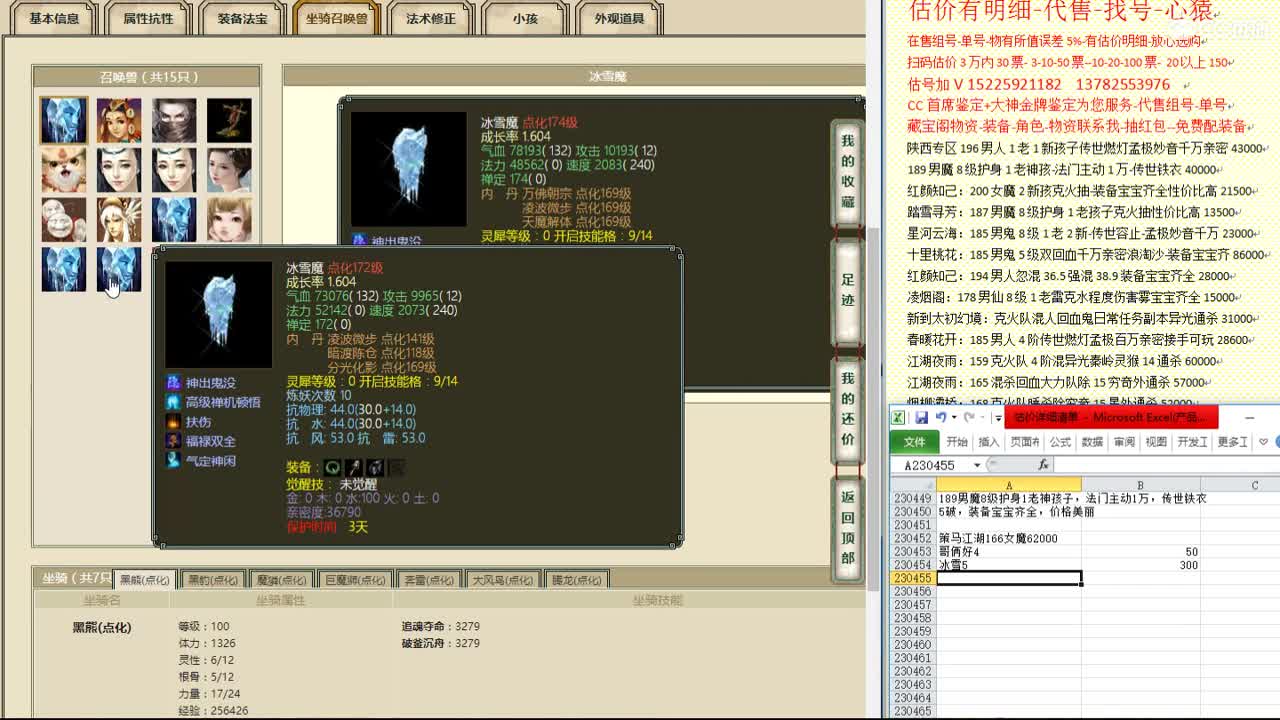Click the second equipment slot icon

354,467
